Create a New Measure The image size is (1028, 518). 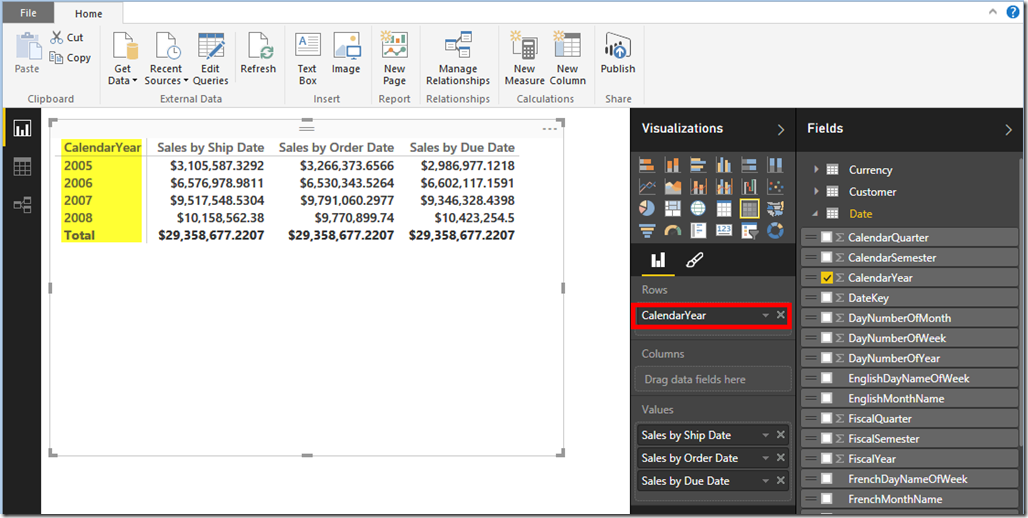point(524,58)
